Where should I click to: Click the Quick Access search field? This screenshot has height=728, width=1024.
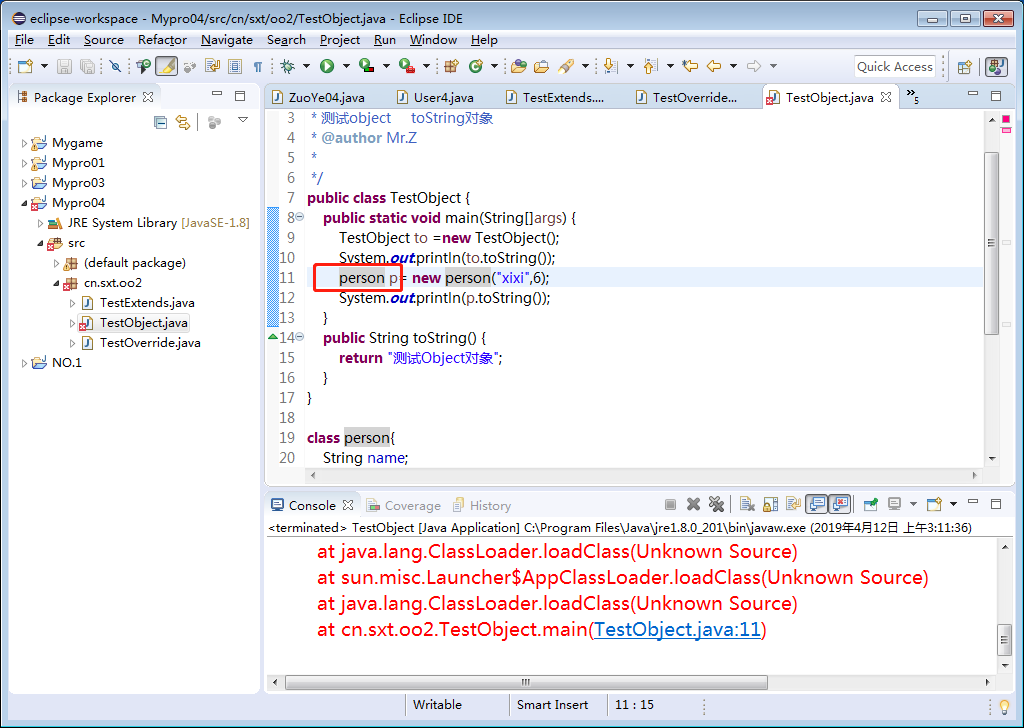pos(895,67)
